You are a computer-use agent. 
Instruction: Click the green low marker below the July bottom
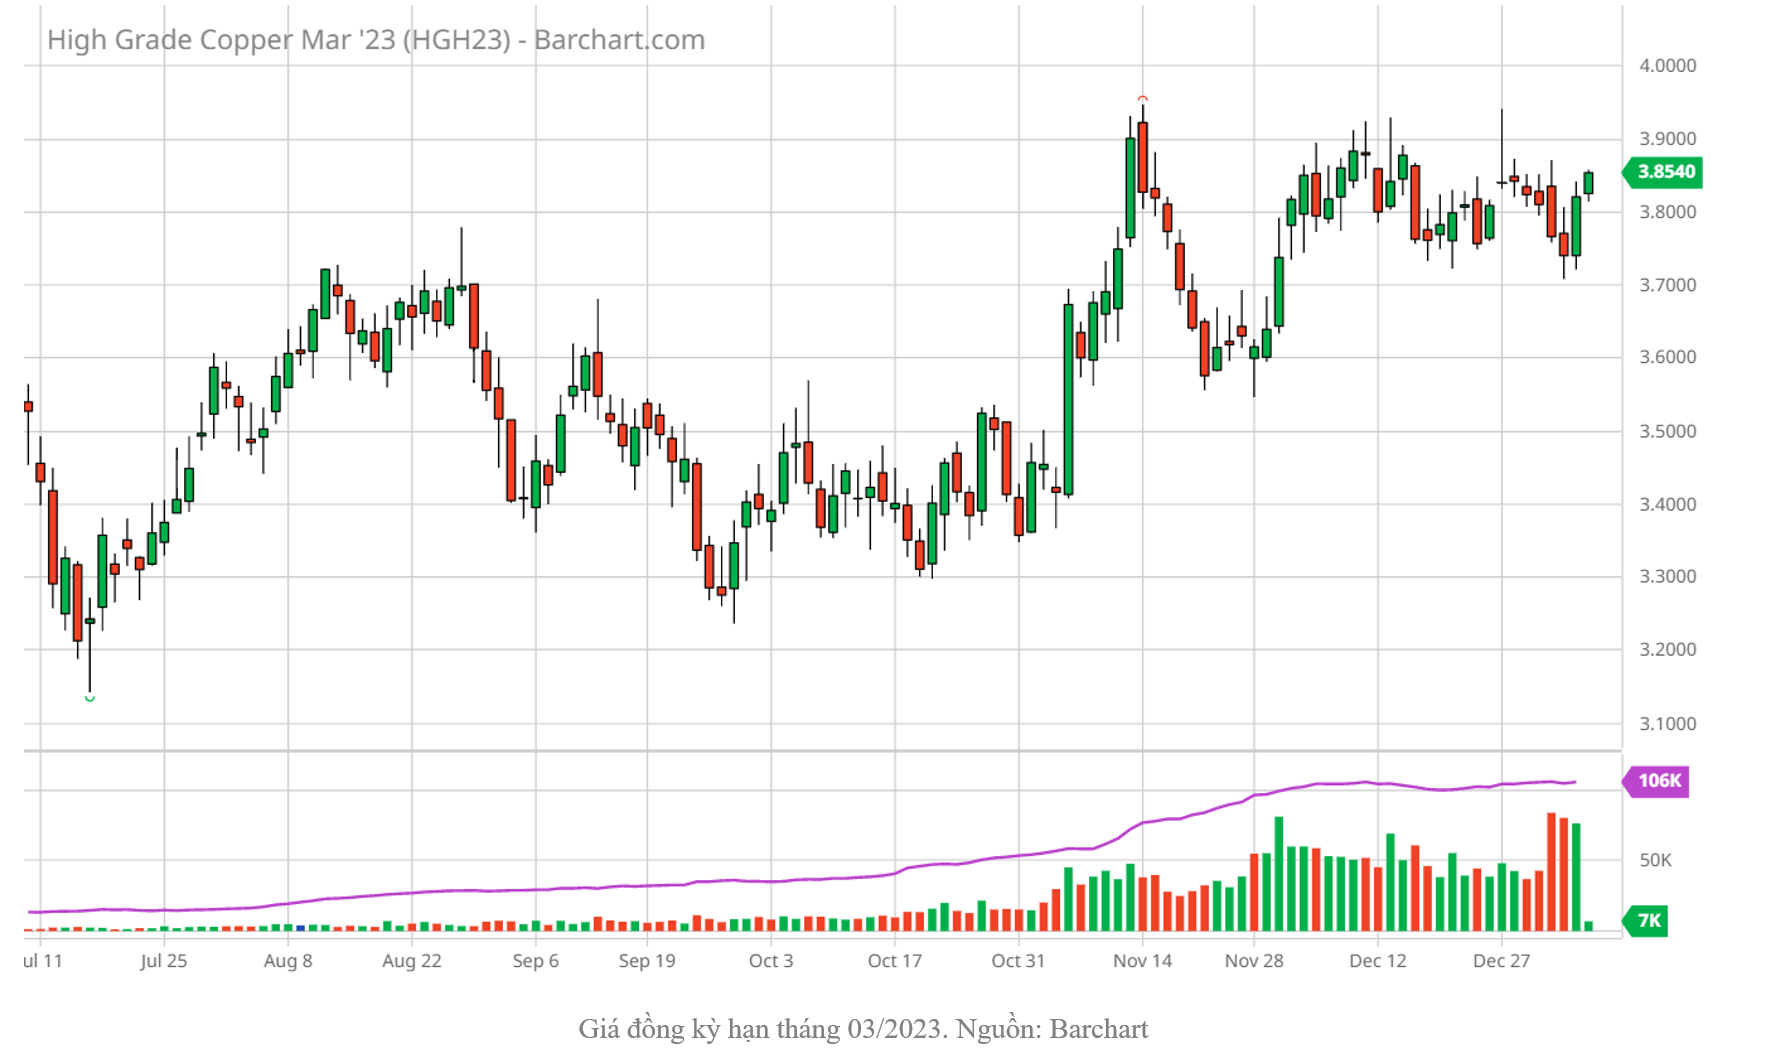90,698
